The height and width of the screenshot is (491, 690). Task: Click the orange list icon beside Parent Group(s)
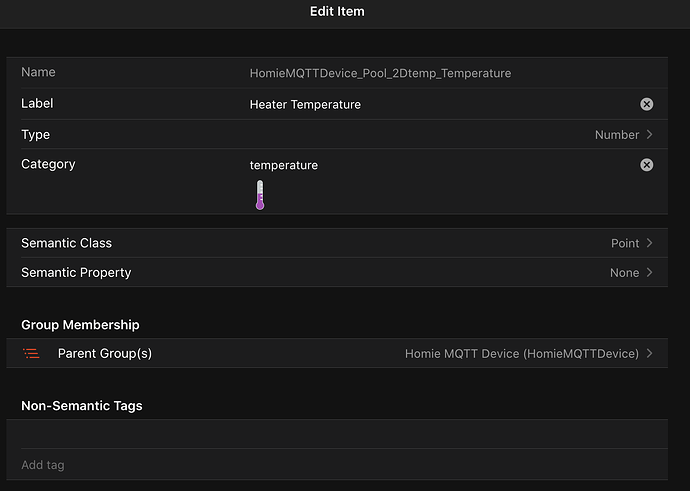pyautogui.click(x=31, y=353)
